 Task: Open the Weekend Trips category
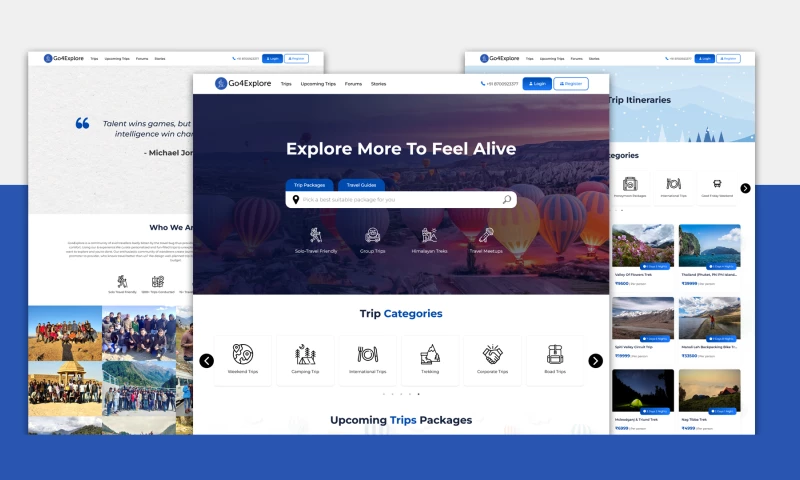pos(243,360)
